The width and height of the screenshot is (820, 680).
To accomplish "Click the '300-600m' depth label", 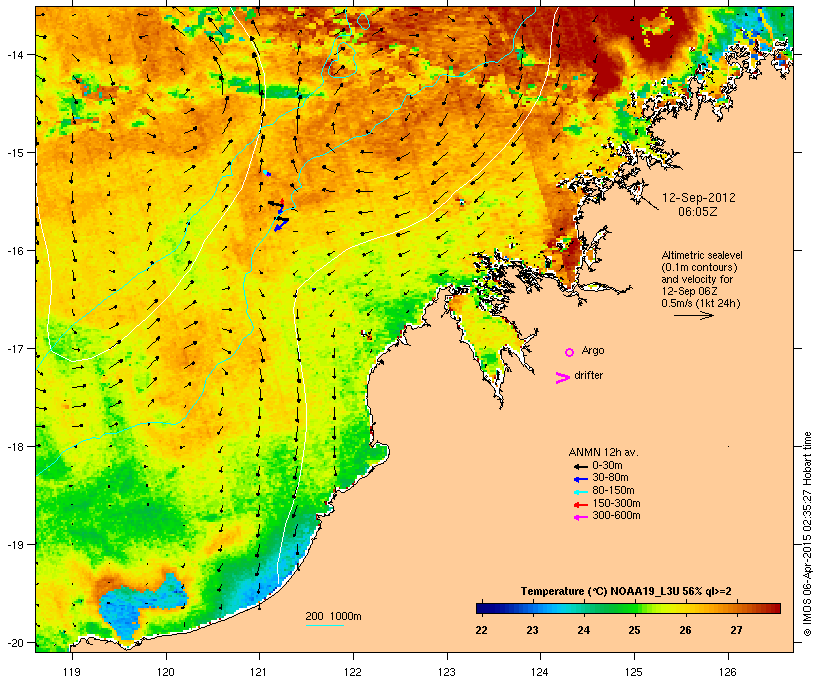I will (x=616, y=516).
